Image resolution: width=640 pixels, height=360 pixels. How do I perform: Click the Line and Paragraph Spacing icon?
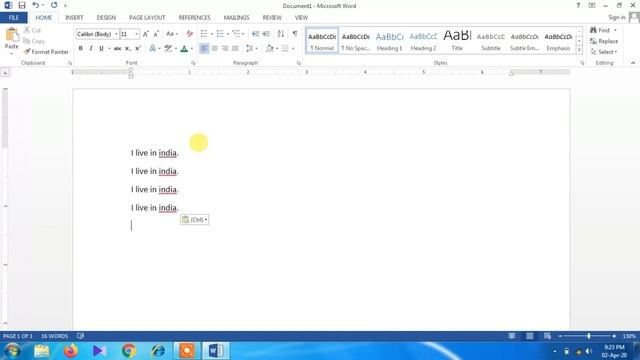tap(249, 49)
